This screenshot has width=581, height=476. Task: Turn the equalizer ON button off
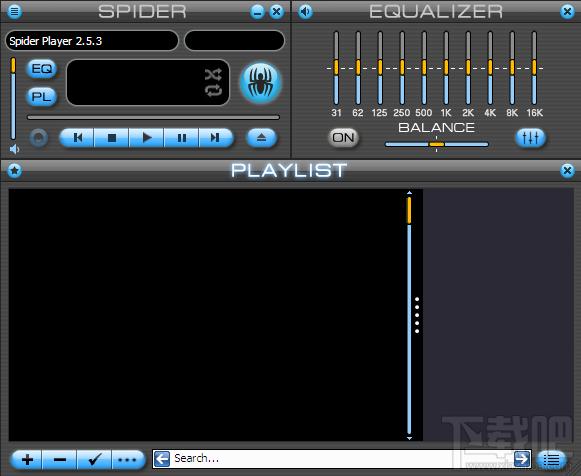click(x=343, y=138)
